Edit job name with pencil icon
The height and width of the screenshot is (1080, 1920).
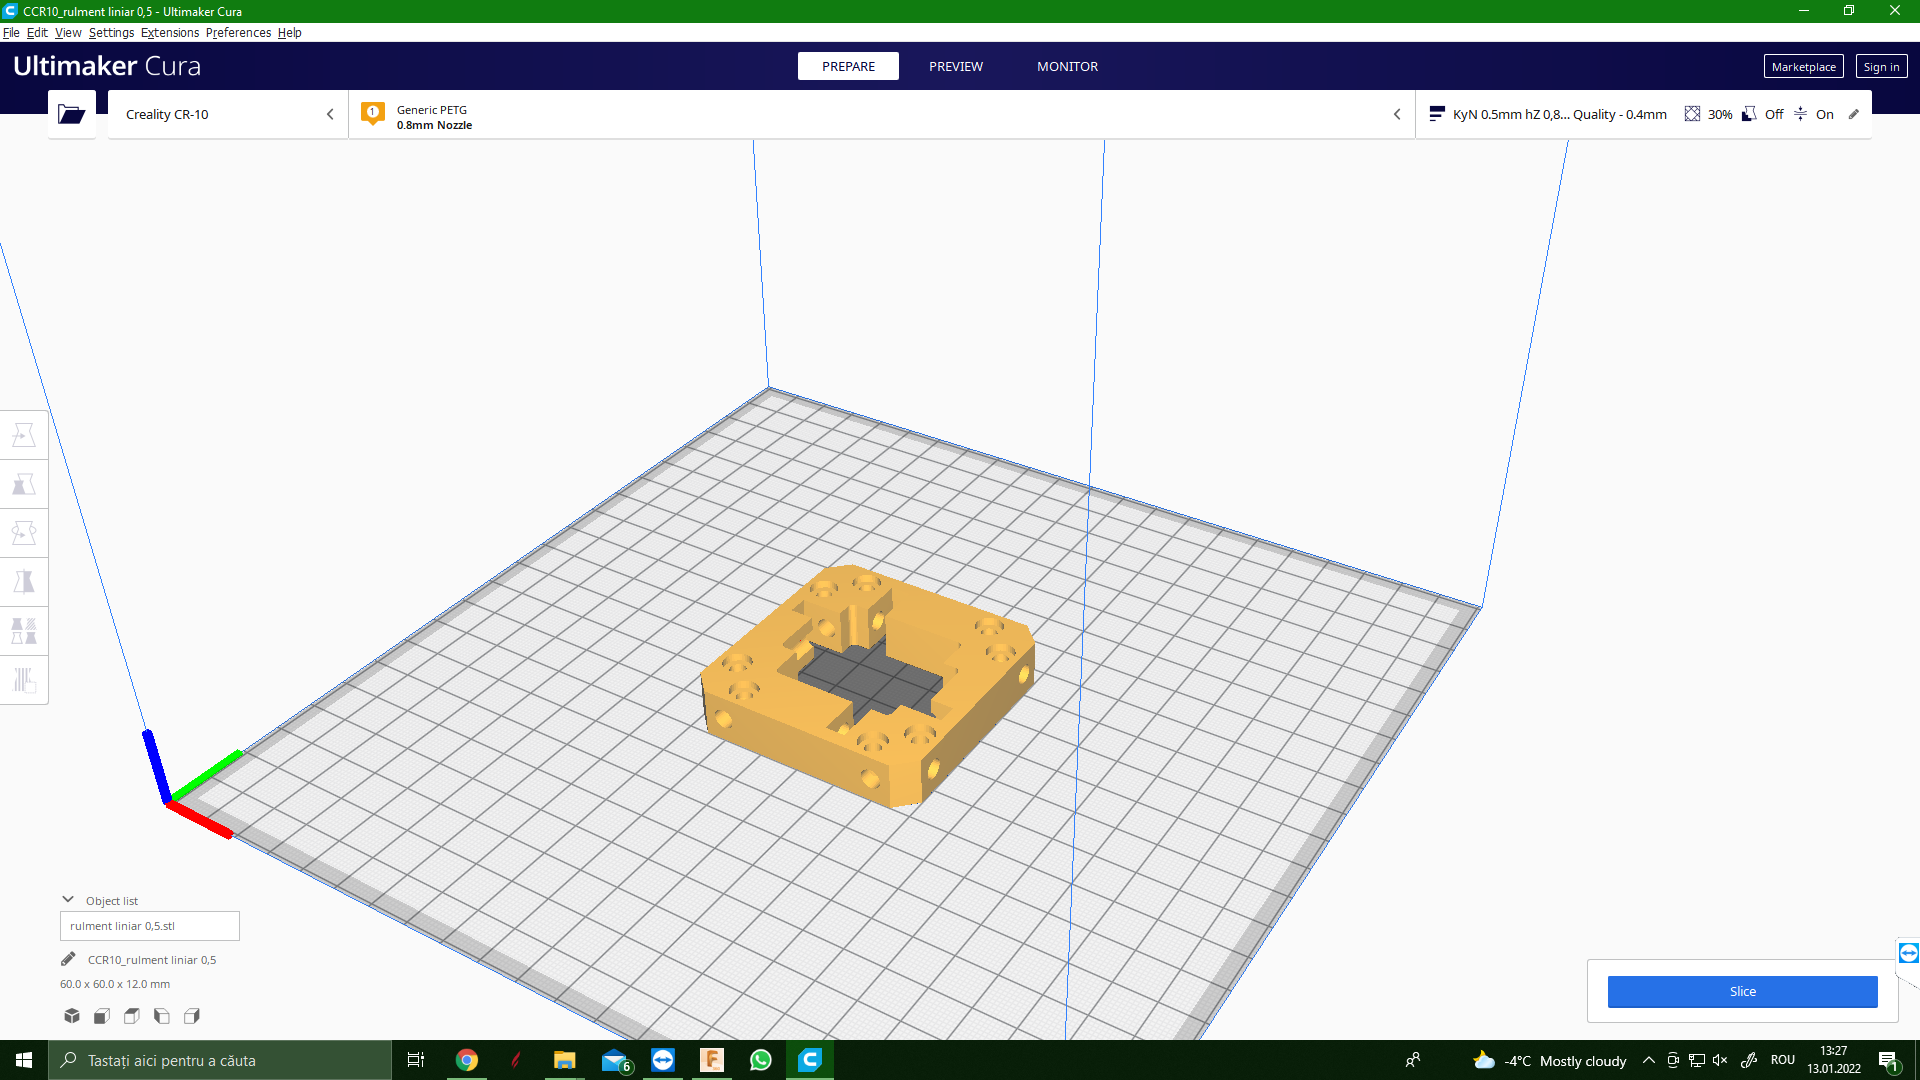pyautogui.click(x=68, y=960)
